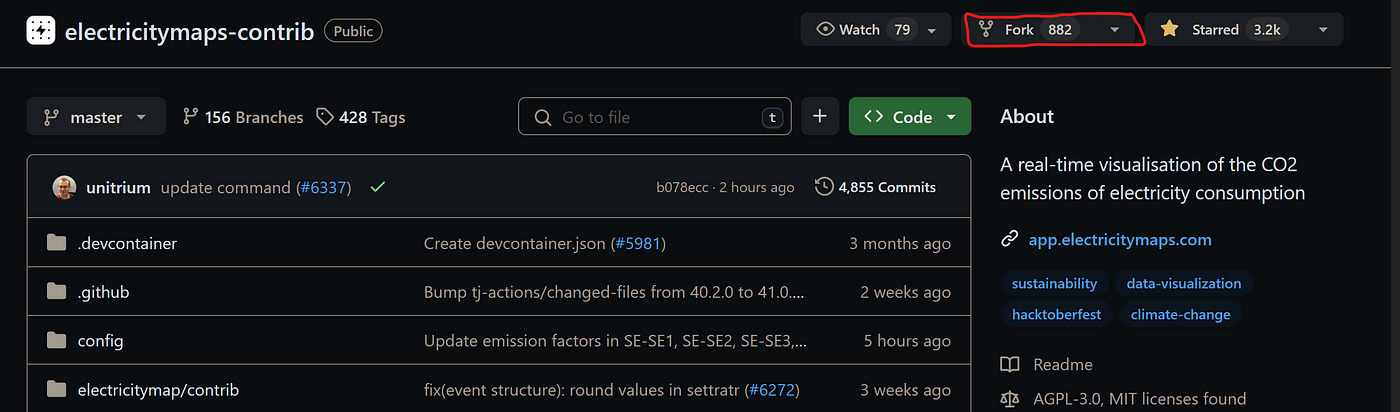Open the app.electricitymaps.com link
This screenshot has width=1400, height=412.
(1119, 240)
